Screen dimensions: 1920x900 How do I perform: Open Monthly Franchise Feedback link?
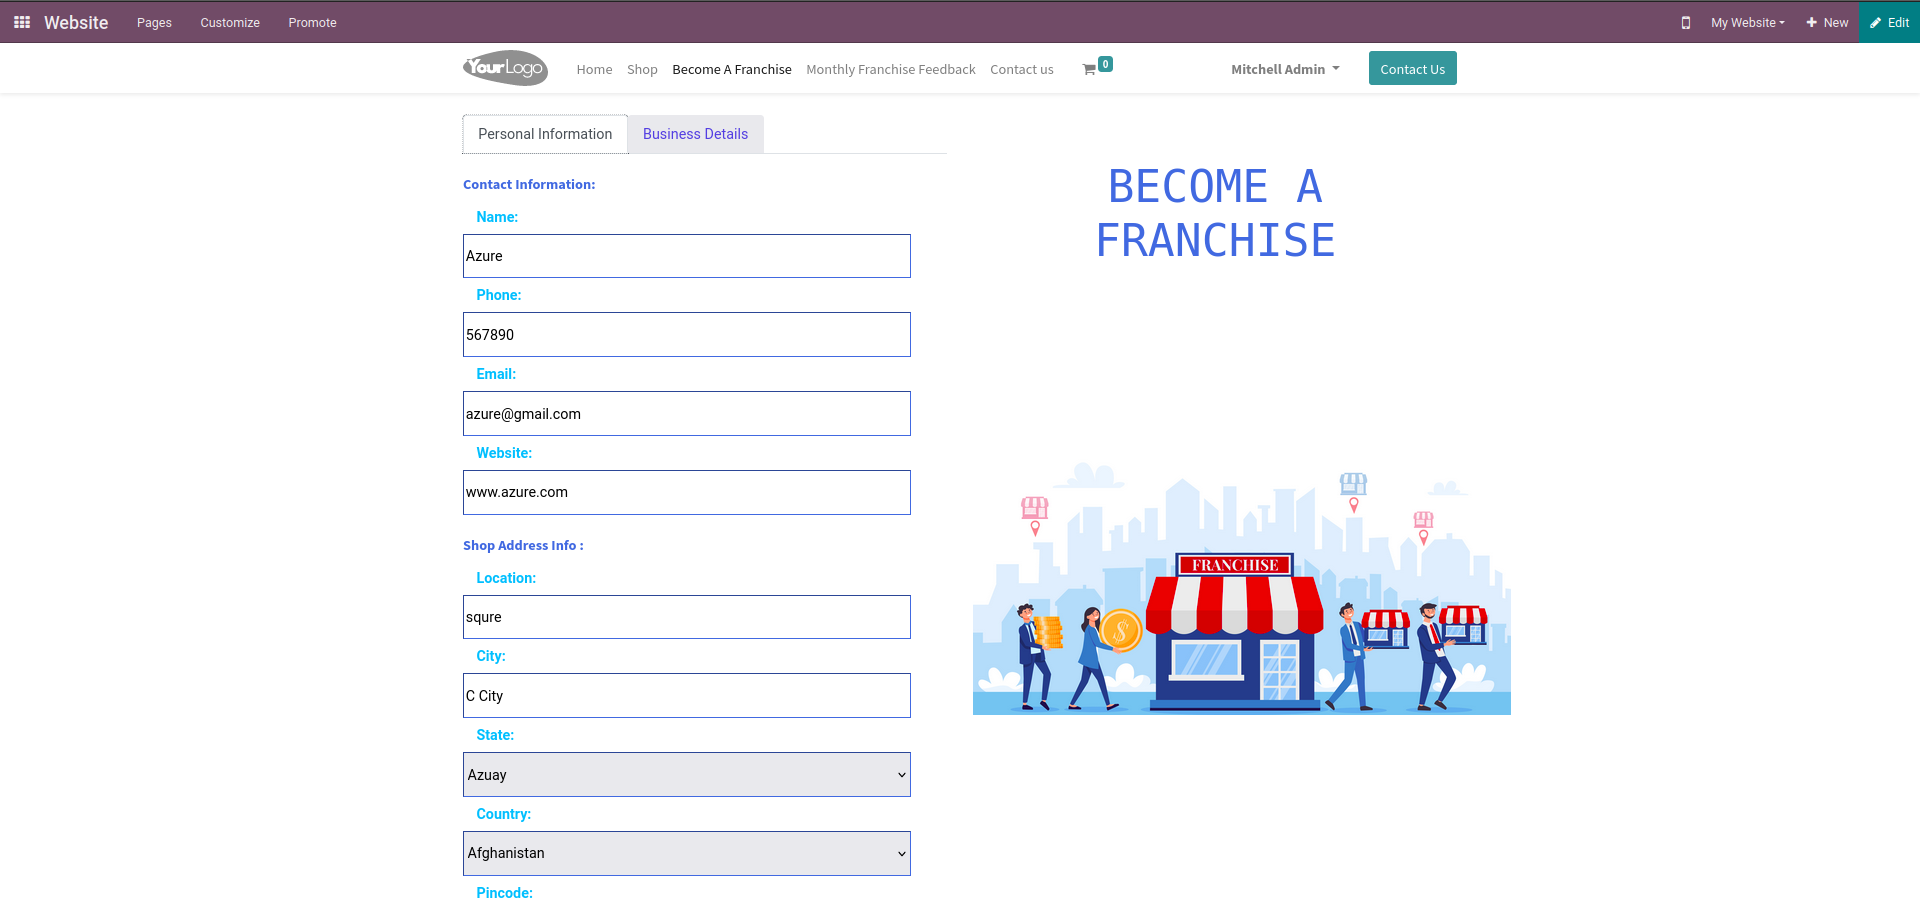(891, 69)
